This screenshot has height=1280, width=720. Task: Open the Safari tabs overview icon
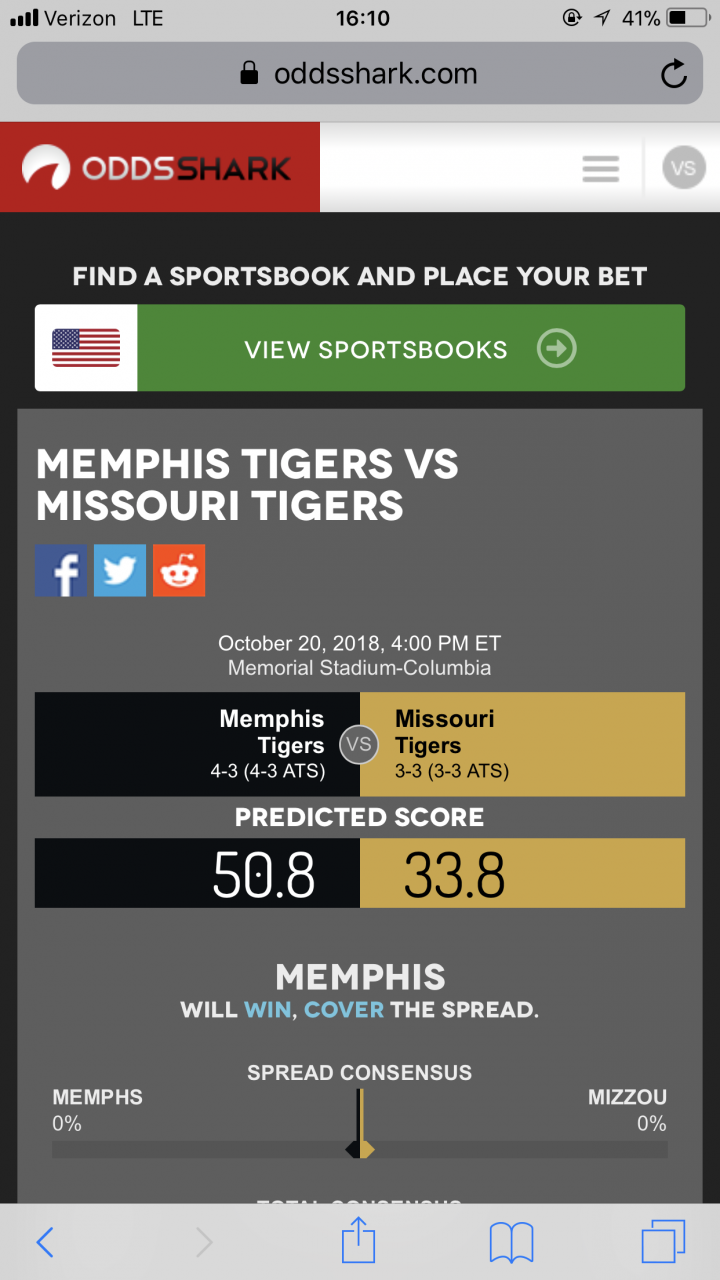(663, 1242)
